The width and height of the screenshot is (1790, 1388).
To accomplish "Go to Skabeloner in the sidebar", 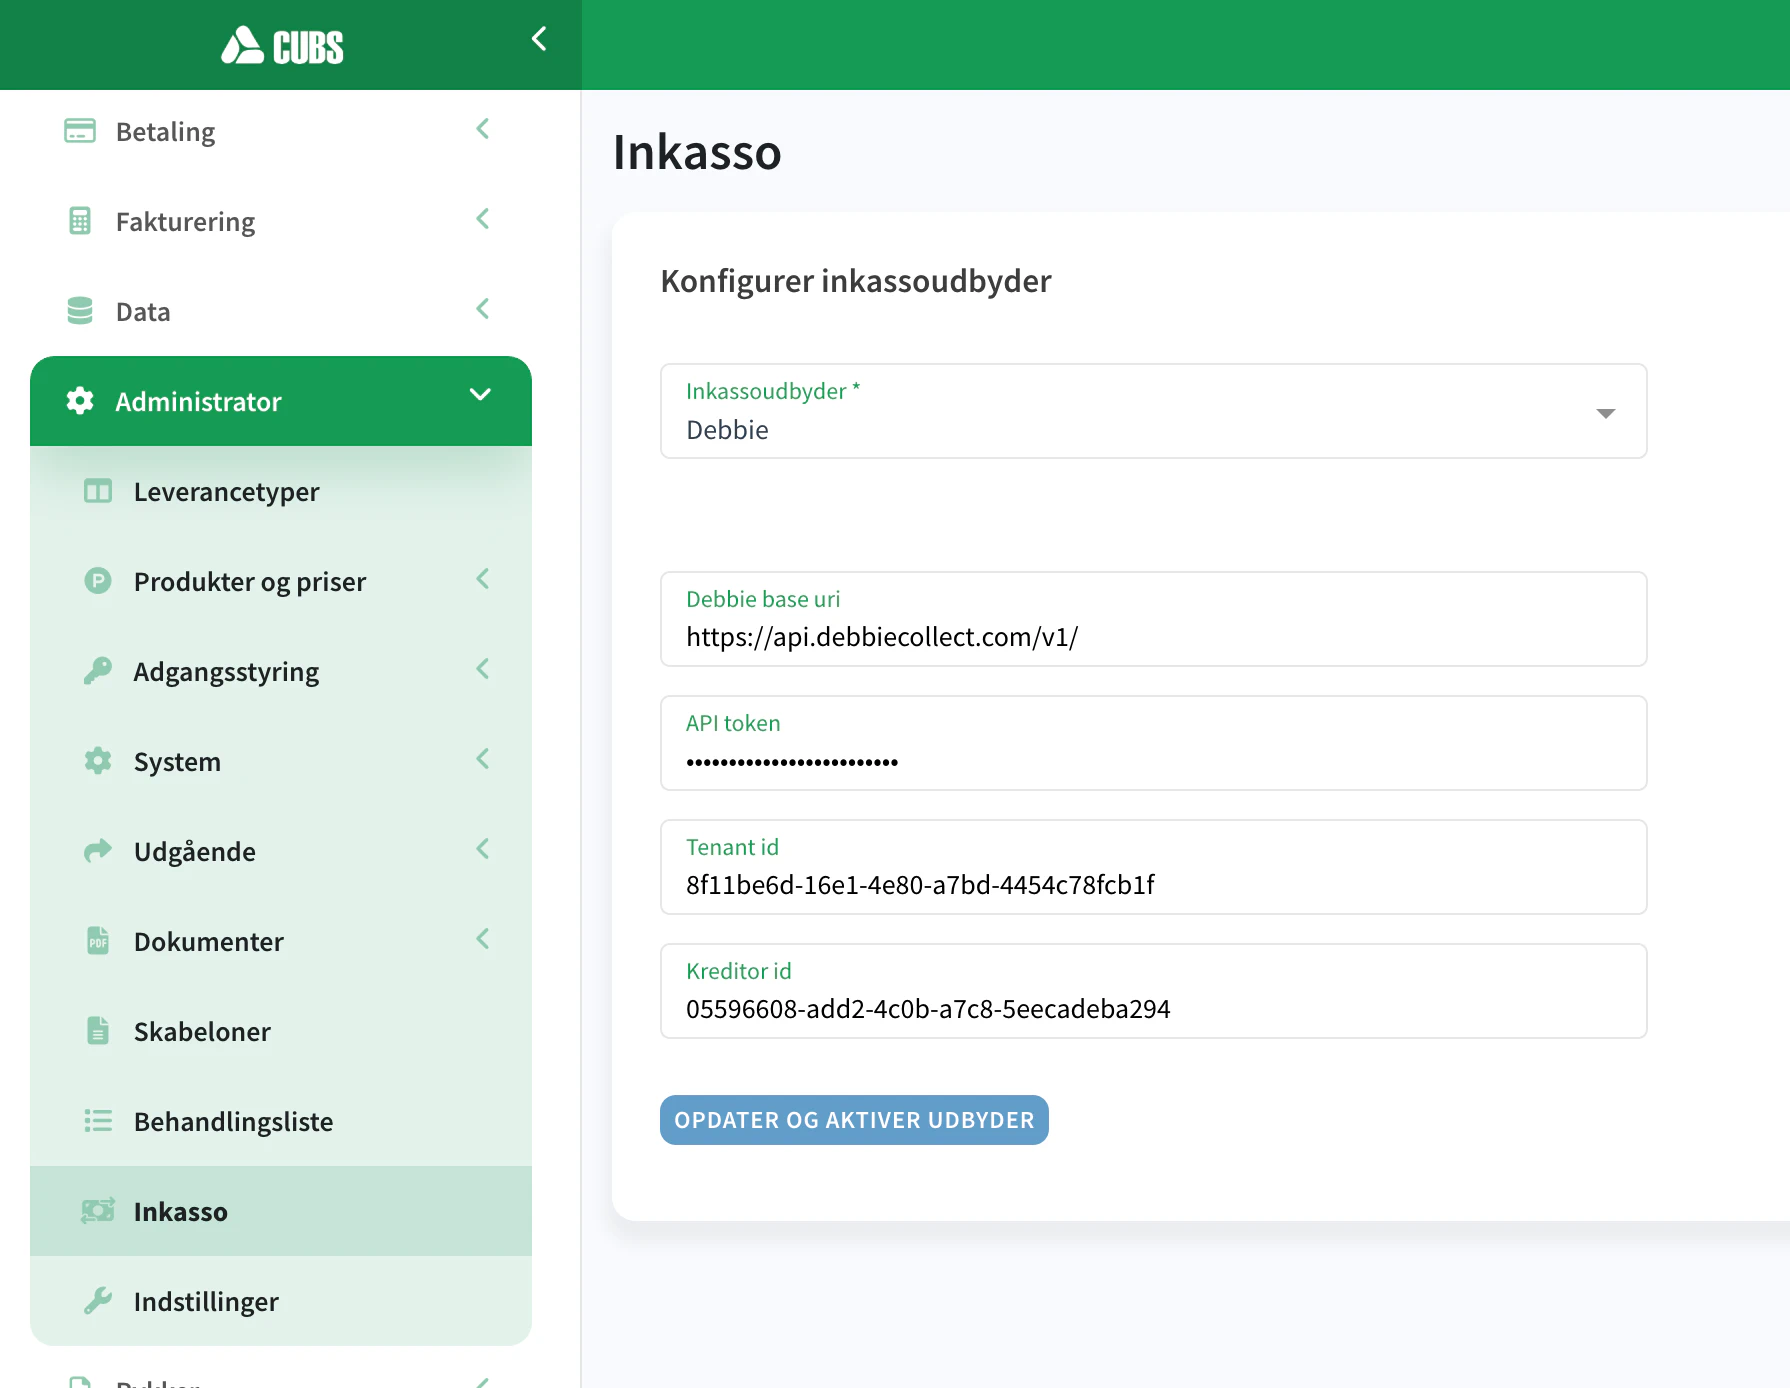I will (x=202, y=1032).
